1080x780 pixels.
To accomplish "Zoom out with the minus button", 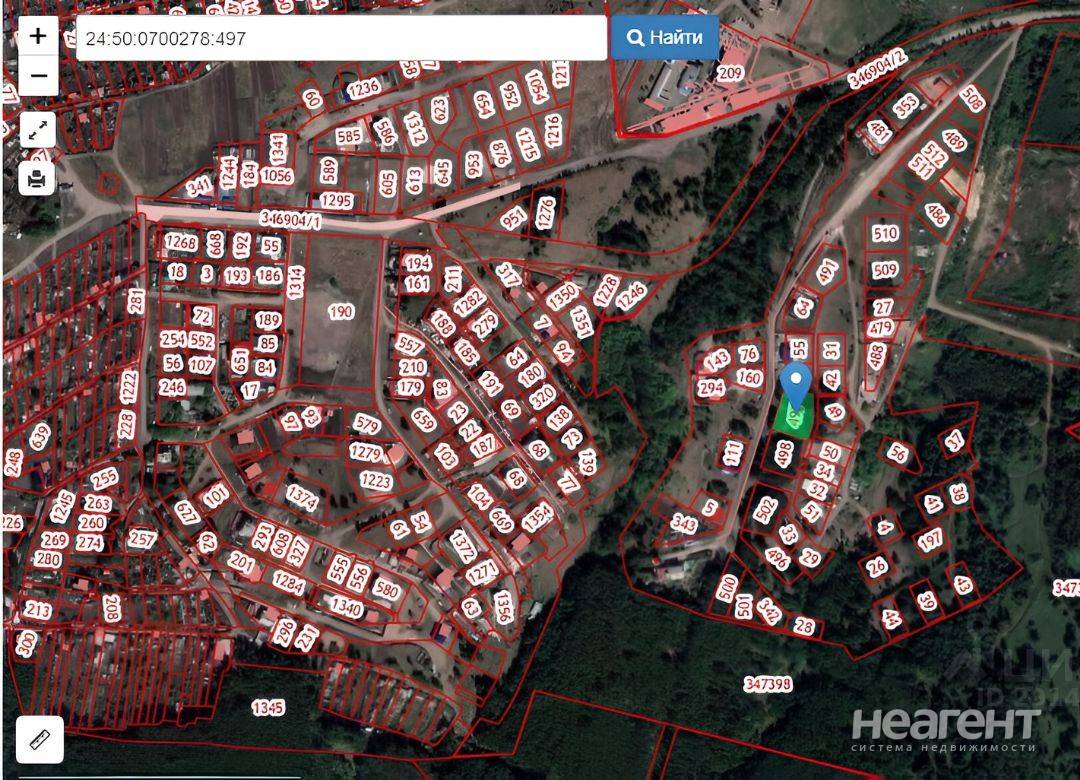I will pyautogui.click(x=38, y=75).
